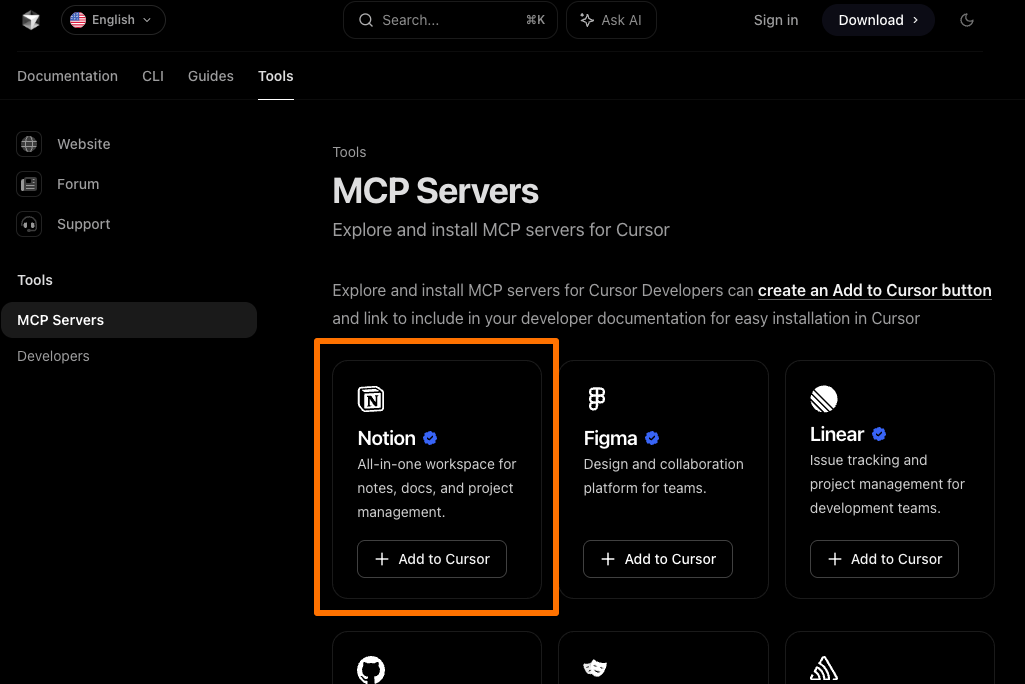Click the Support headset icon
This screenshot has width=1025, height=684.
[29, 224]
